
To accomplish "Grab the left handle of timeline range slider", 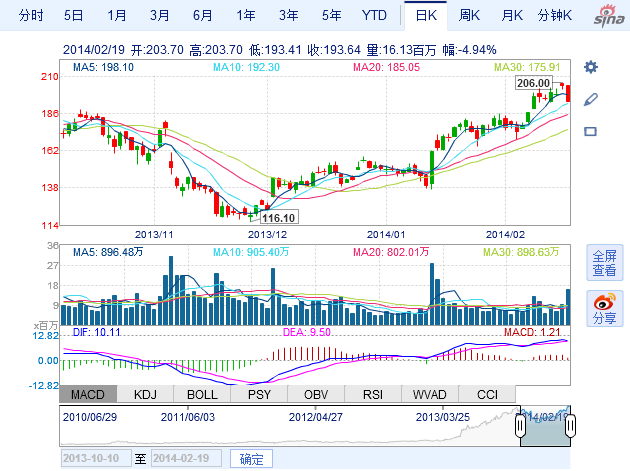I will [x=520, y=426].
